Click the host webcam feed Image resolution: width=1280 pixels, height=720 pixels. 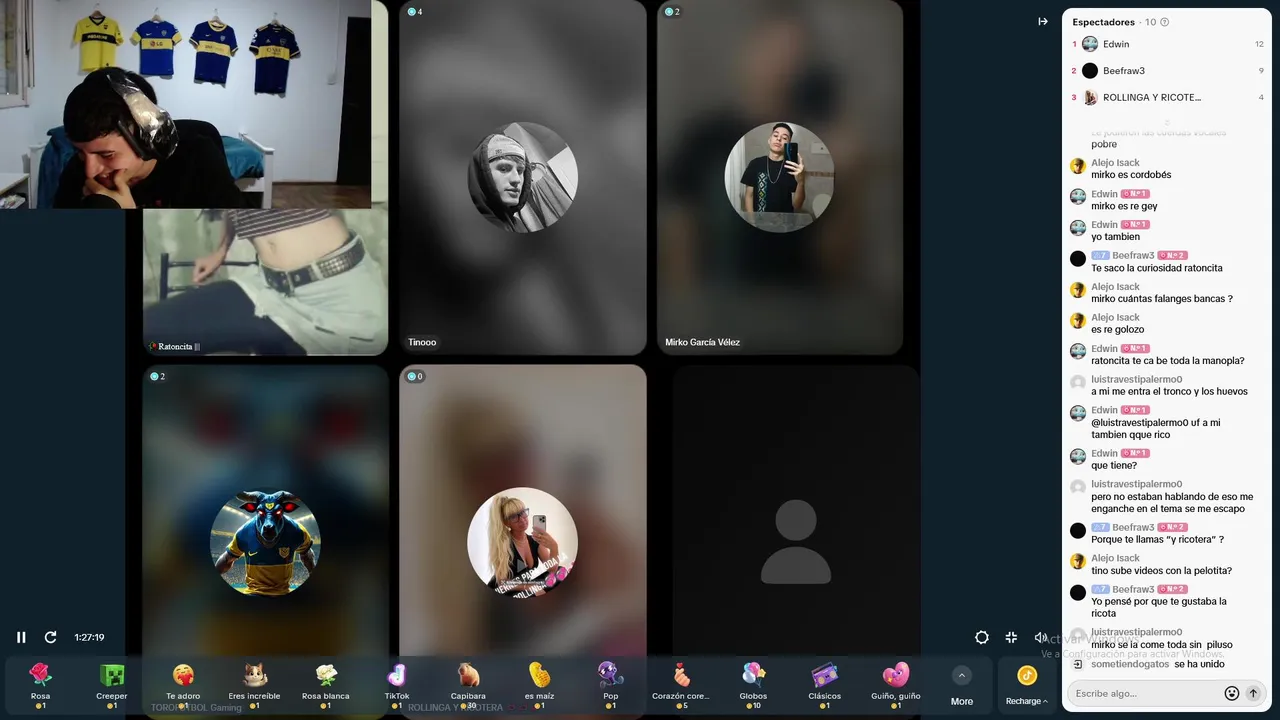(x=186, y=104)
